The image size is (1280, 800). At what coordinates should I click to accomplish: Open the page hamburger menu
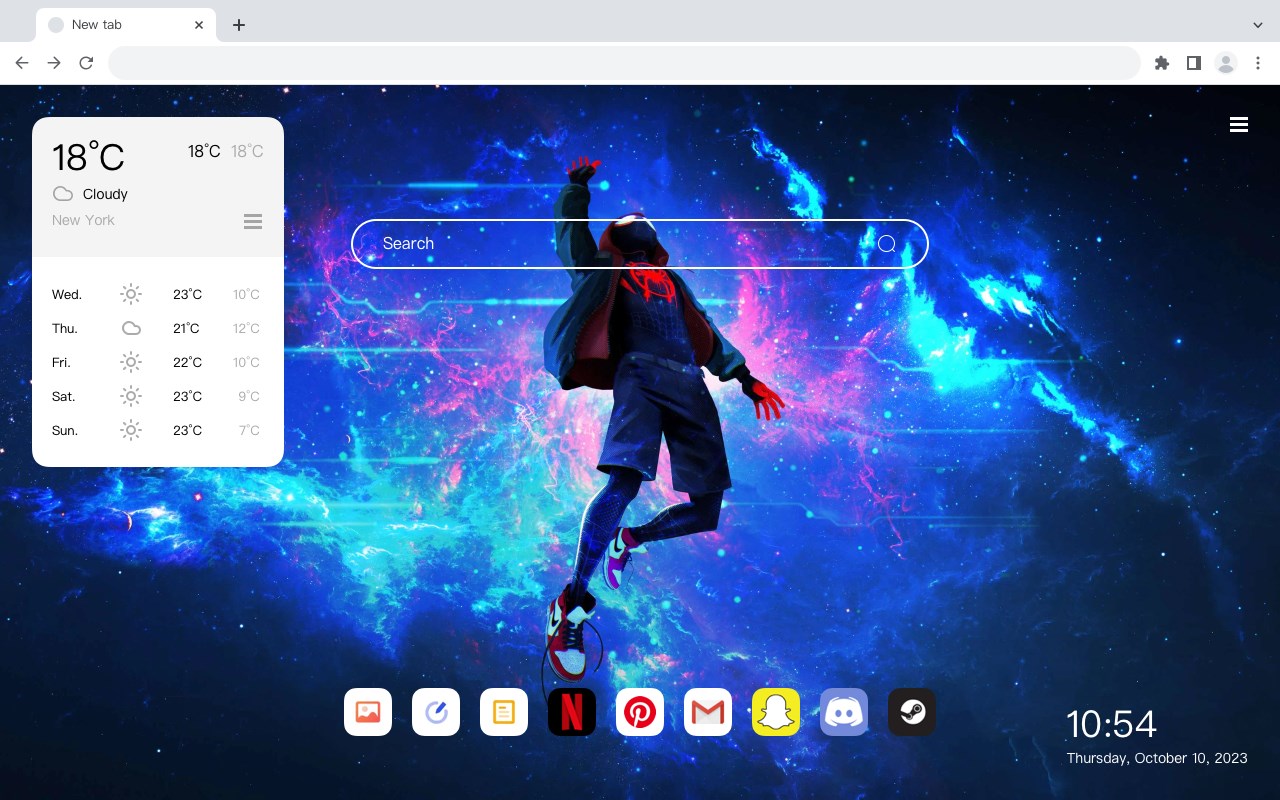(1239, 124)
